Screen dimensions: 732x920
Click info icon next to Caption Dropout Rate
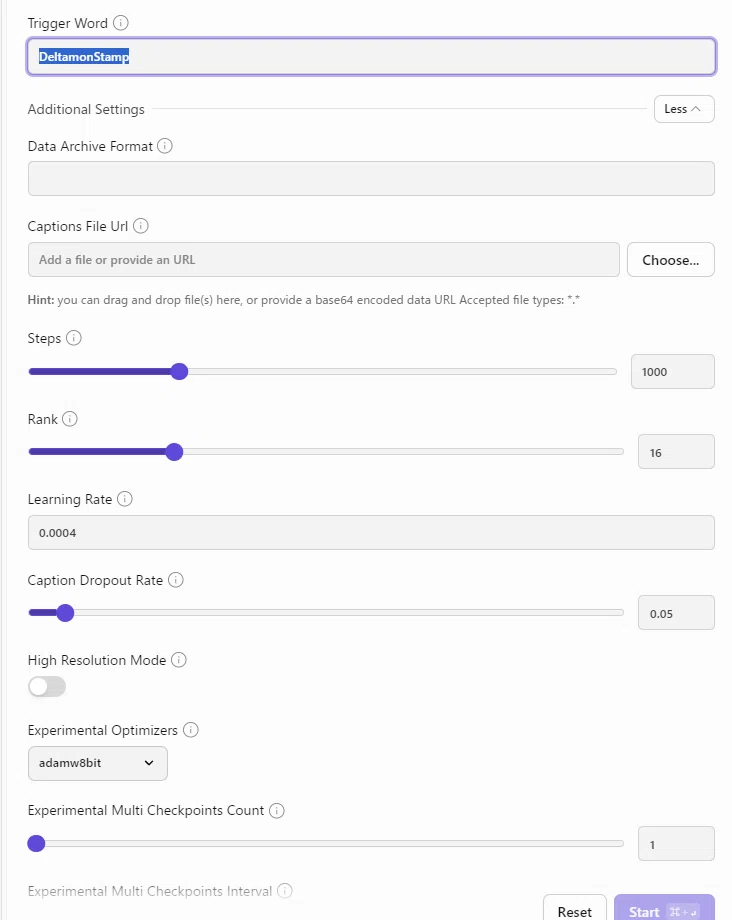point(175,580)
